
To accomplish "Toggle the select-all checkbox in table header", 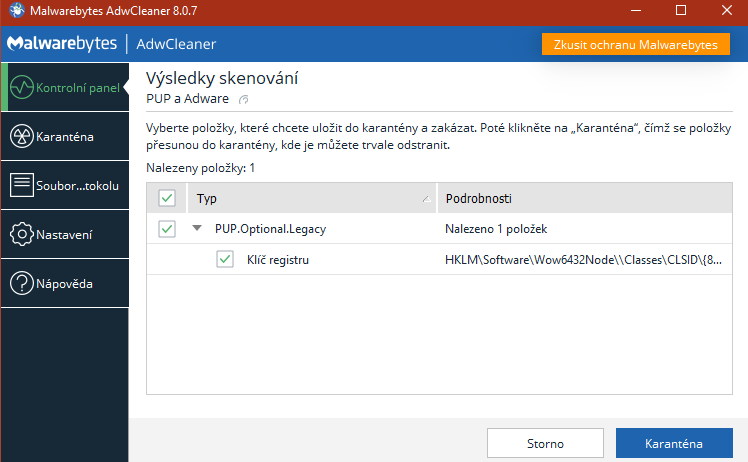I will point(167,198).
